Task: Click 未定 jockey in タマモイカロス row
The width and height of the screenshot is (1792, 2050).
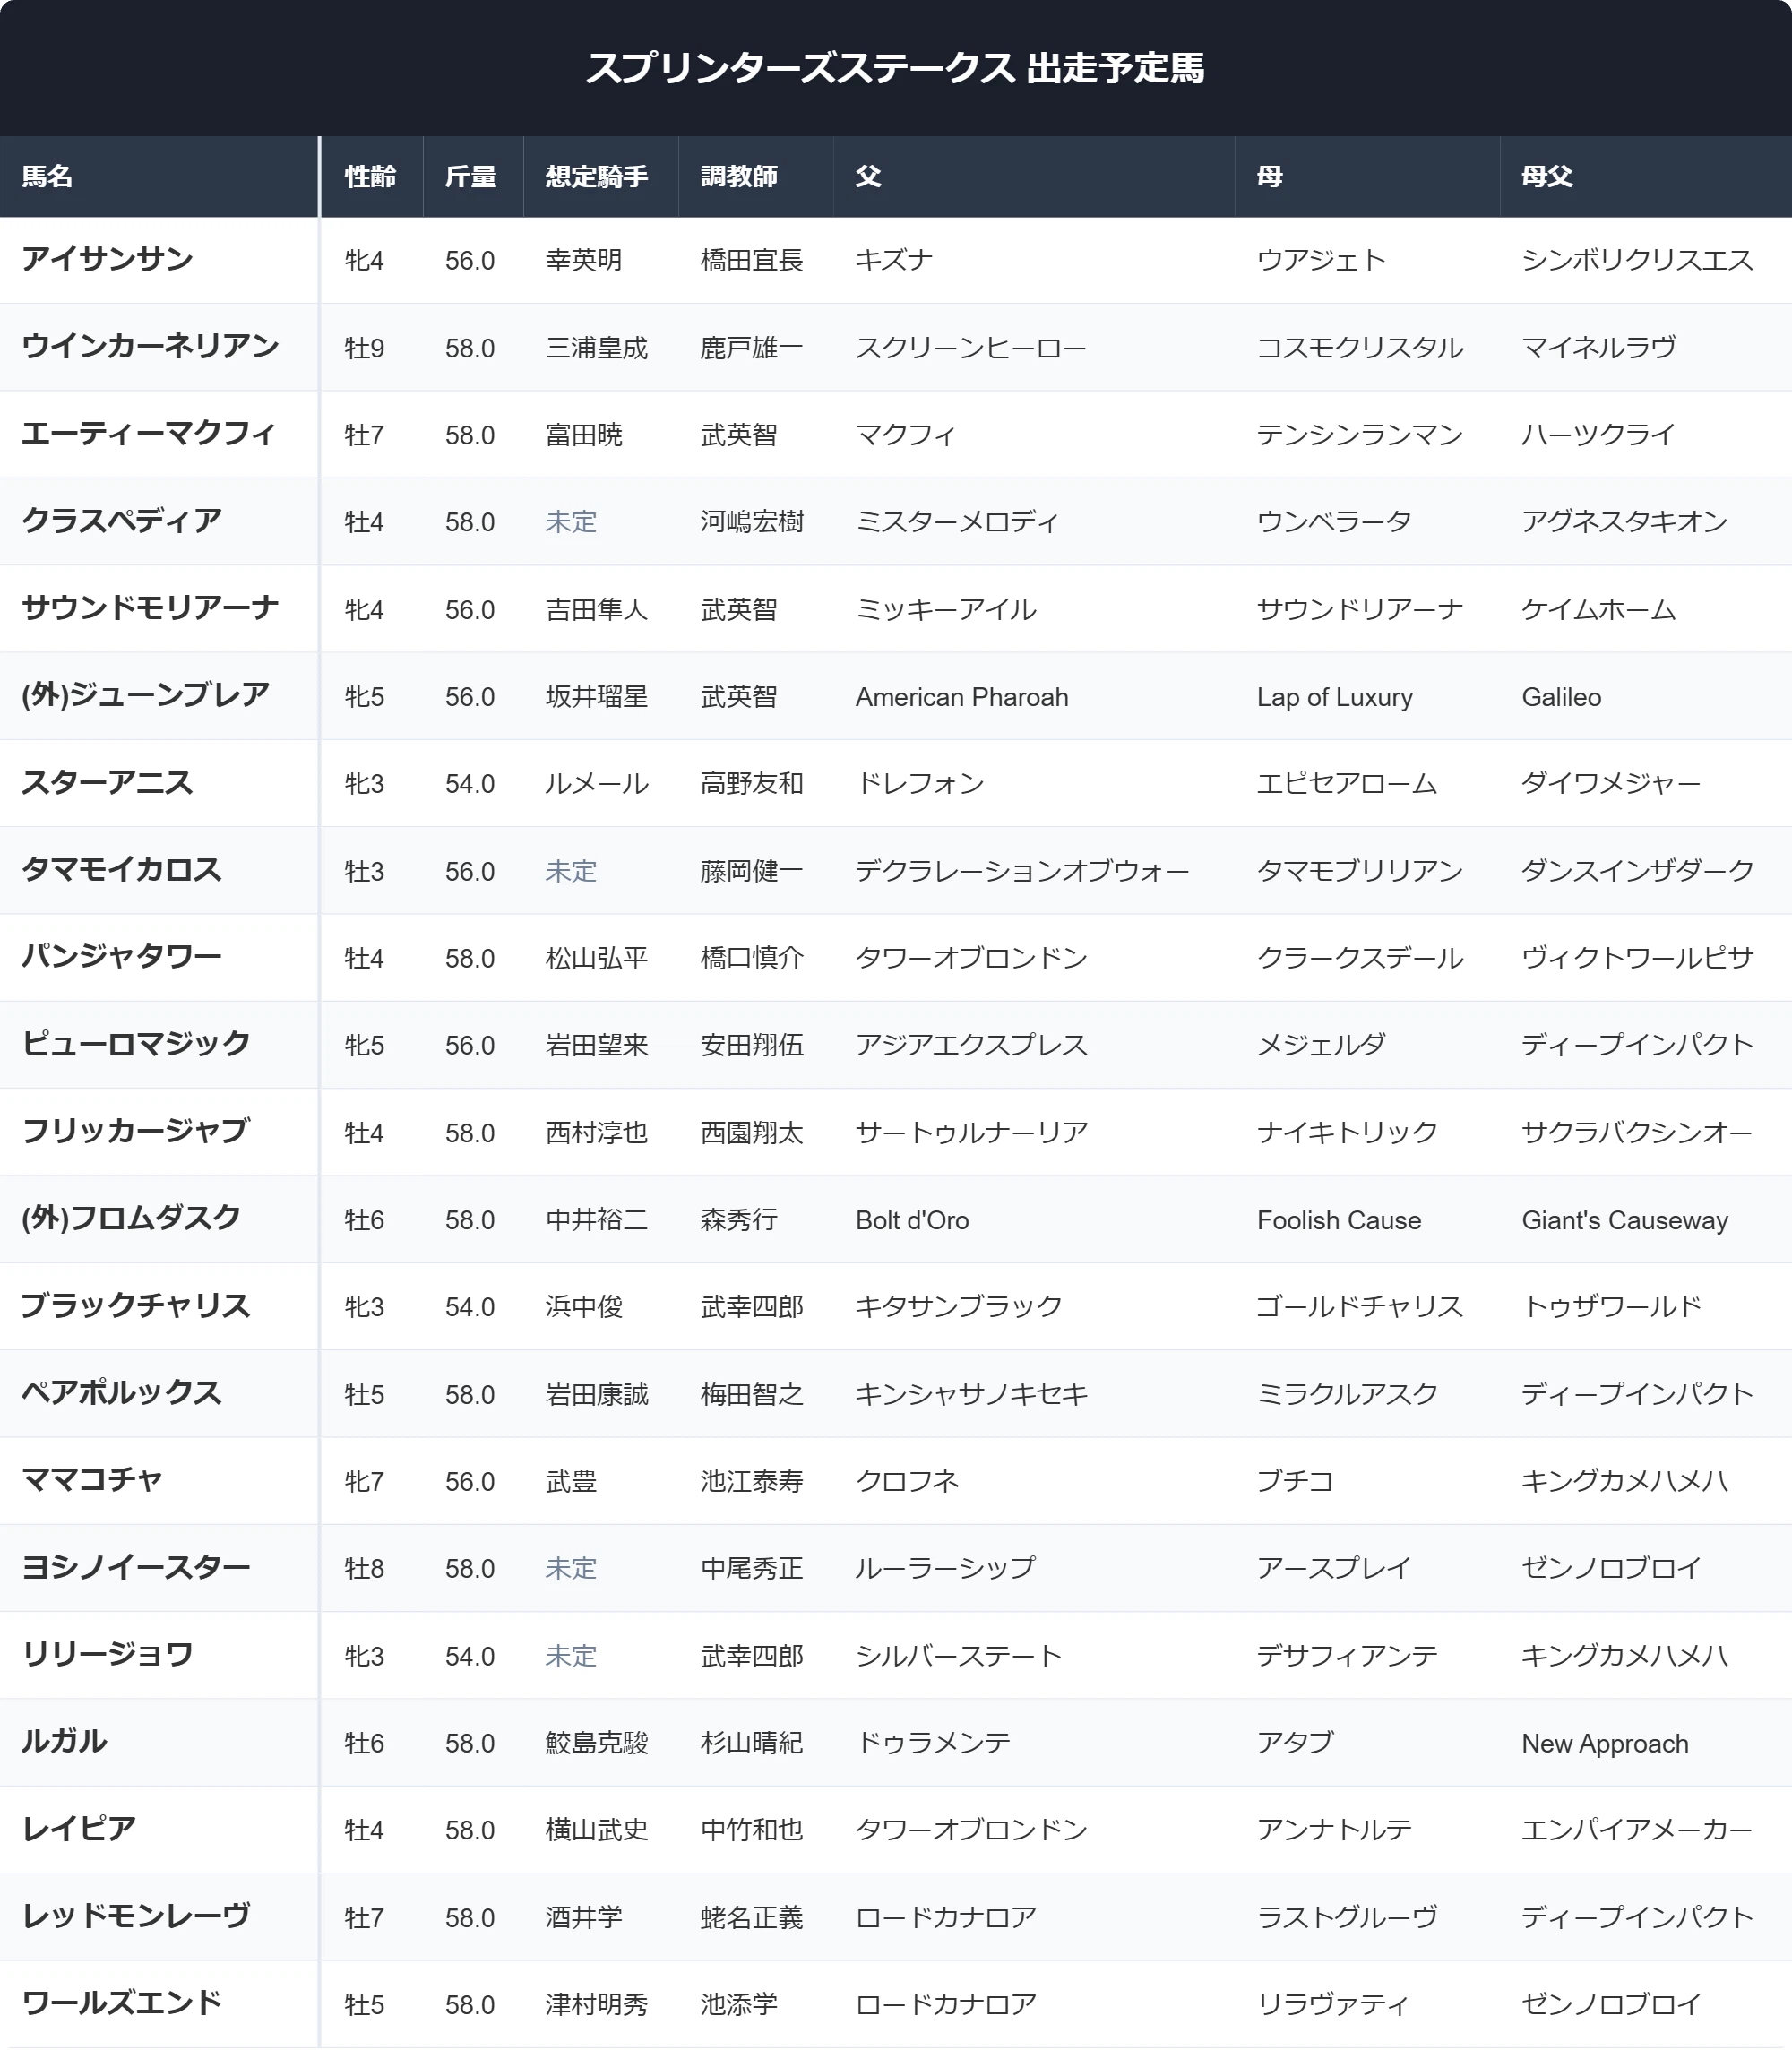Action: click(x=571, y=871)
